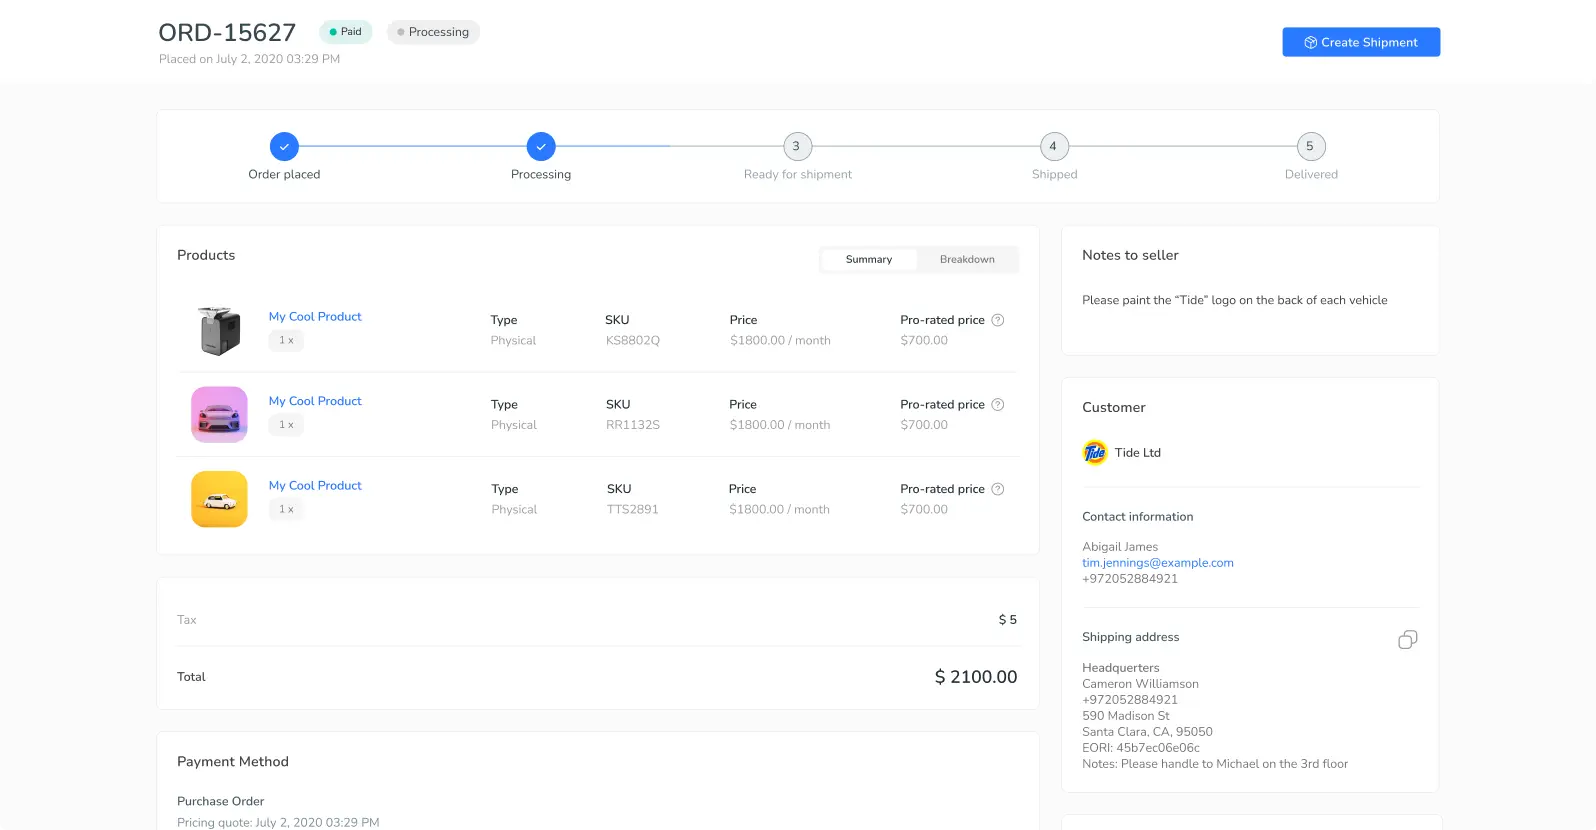Click the 1 x quantity tag for TTS2891
The image size is (1596, 830).
[286, 509]
